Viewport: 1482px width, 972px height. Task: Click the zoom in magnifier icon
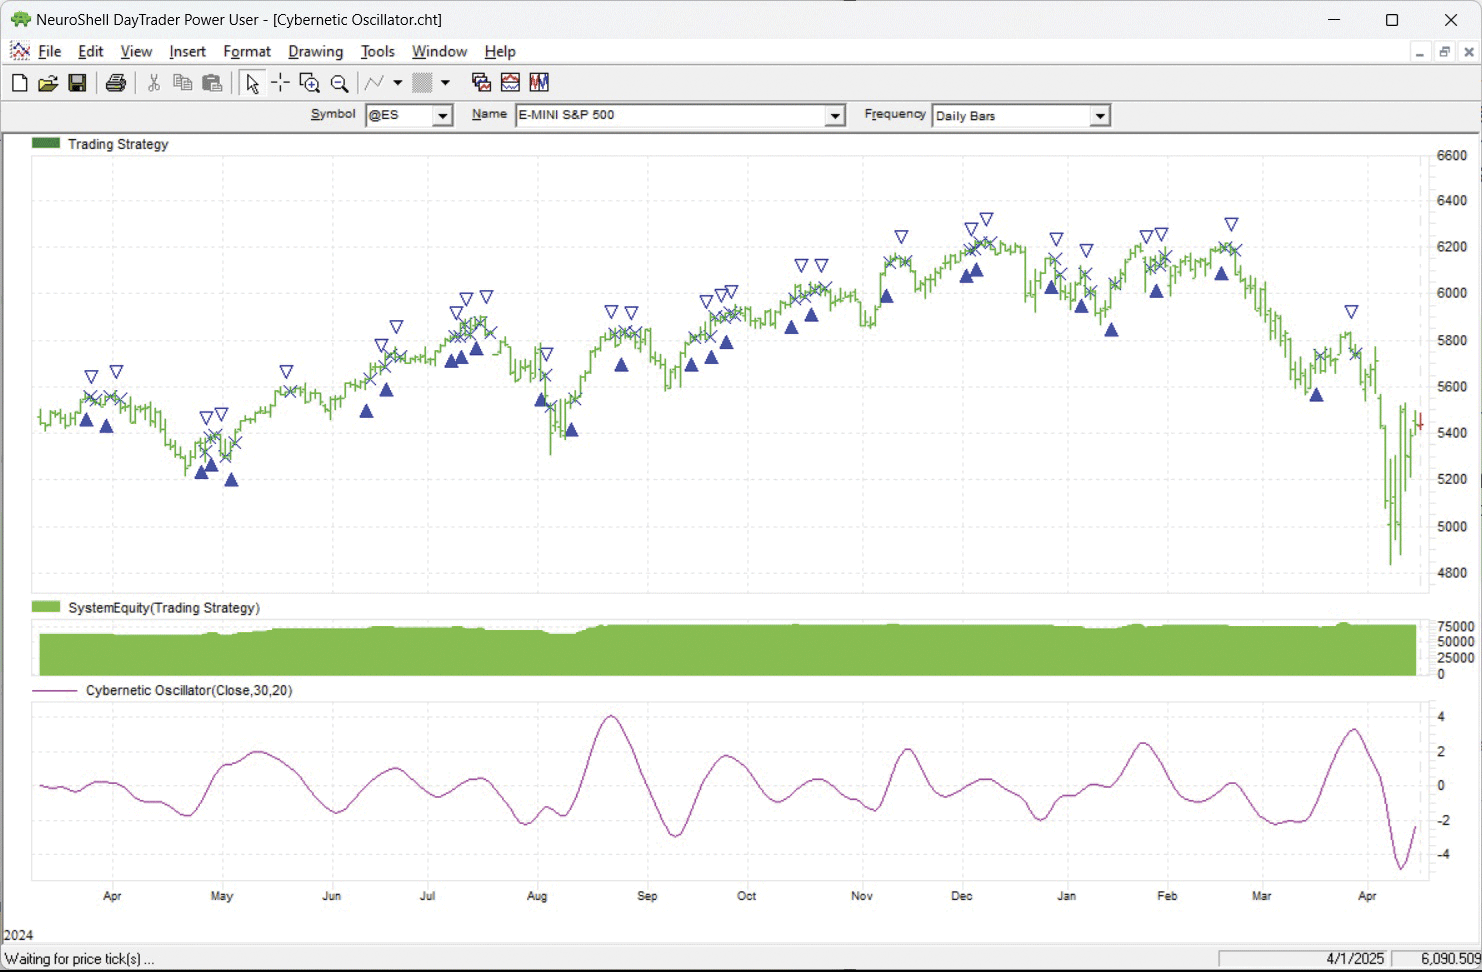click(x=310, y=83)
